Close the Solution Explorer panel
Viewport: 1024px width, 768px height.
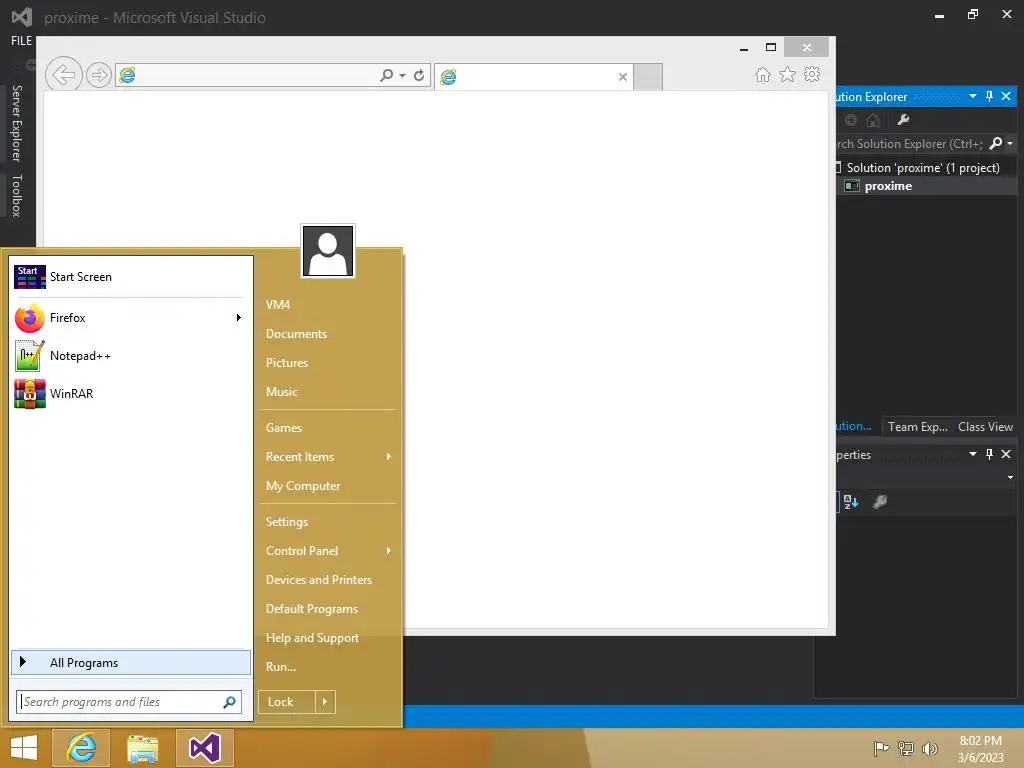[1006, 96]
